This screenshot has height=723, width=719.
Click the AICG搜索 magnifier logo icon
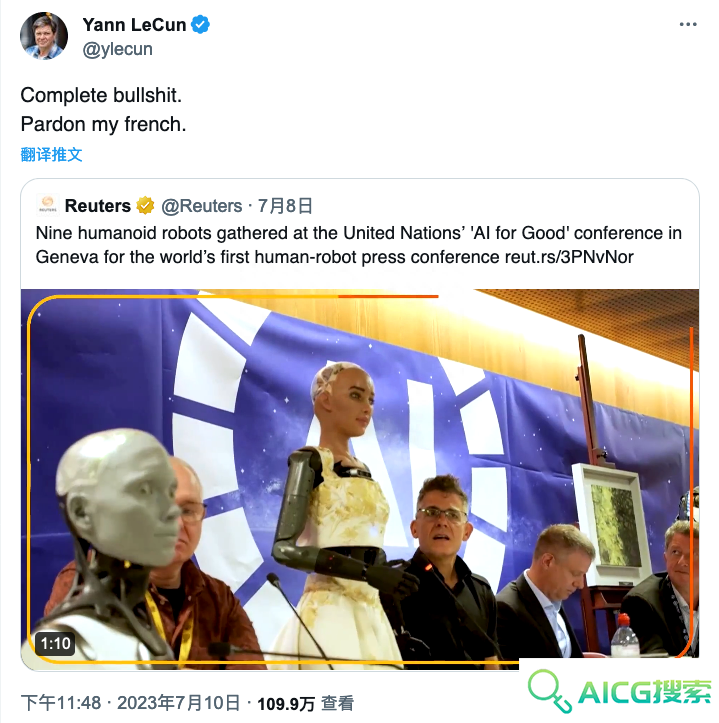click(x=550, y=690)
